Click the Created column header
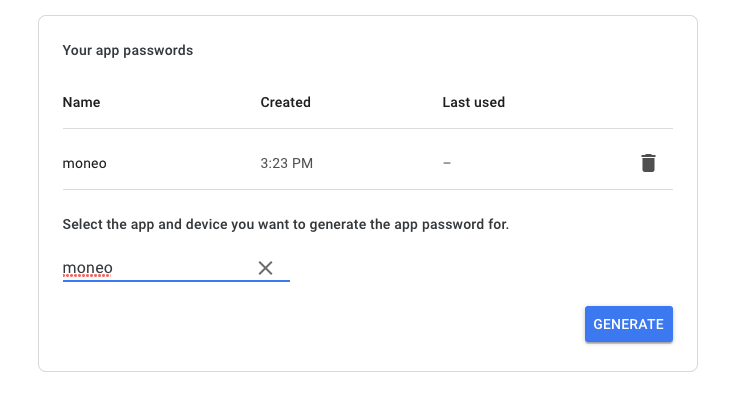 click(285, 102)
